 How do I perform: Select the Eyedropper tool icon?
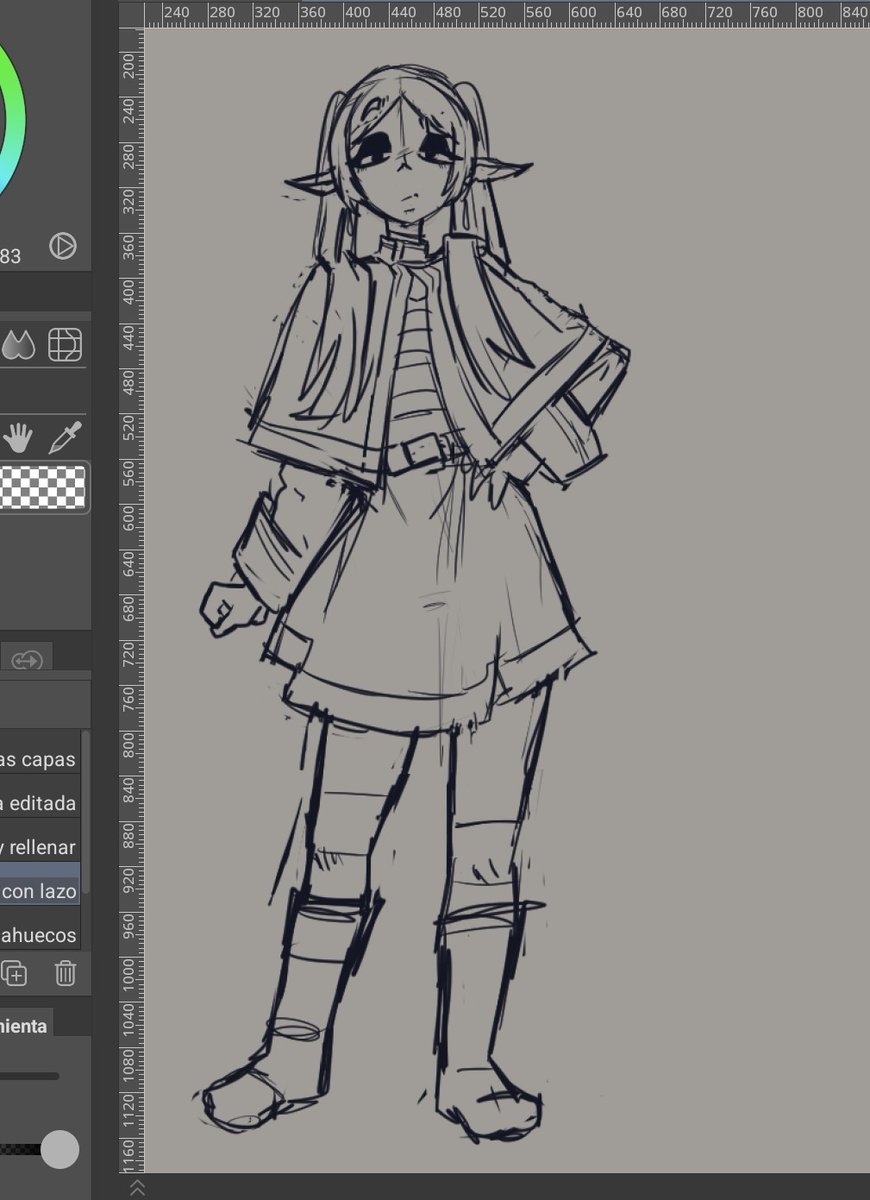click(67, 437)
